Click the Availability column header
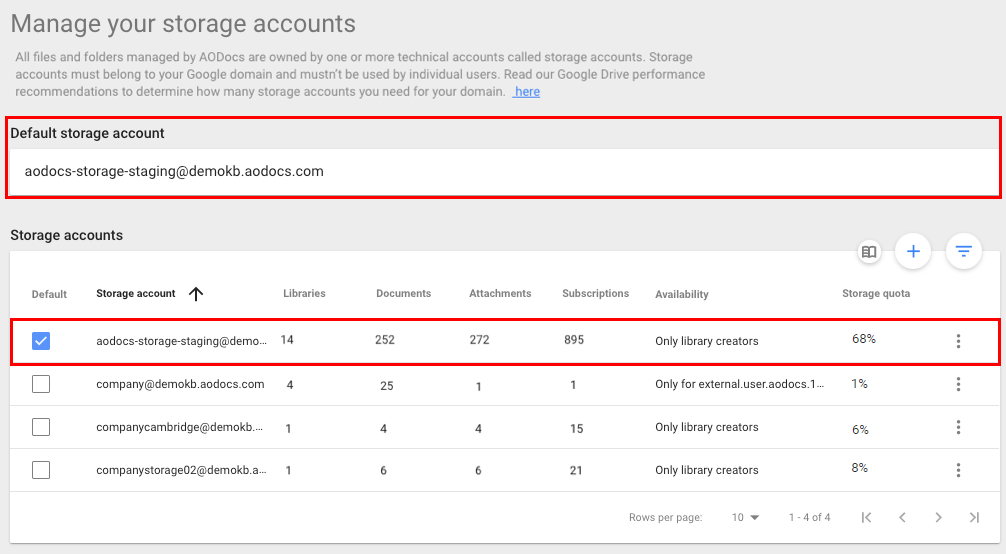Viewport: 1006px width, 554px height. tap(681, 294)
